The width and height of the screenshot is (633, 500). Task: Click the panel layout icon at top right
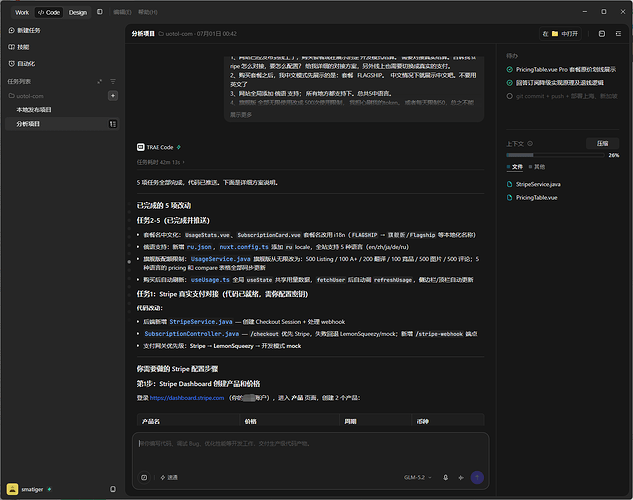tap(602, 33)
